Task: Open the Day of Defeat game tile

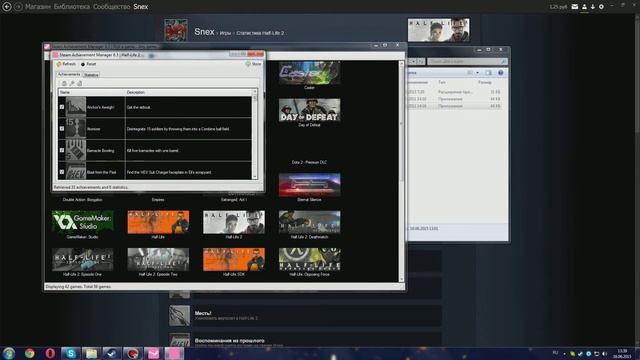Action: click(309, 110)
